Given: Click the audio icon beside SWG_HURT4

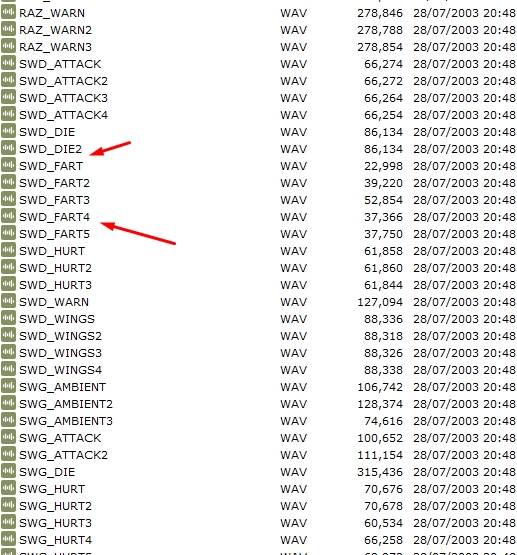Looking at the screenshot, I should point(8,538).
